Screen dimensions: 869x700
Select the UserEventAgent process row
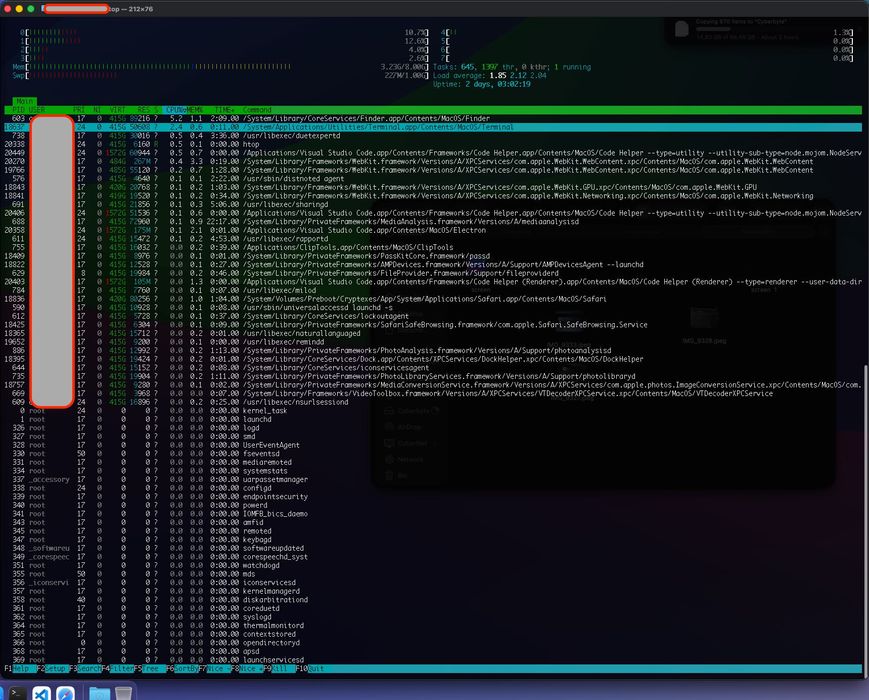433,445
